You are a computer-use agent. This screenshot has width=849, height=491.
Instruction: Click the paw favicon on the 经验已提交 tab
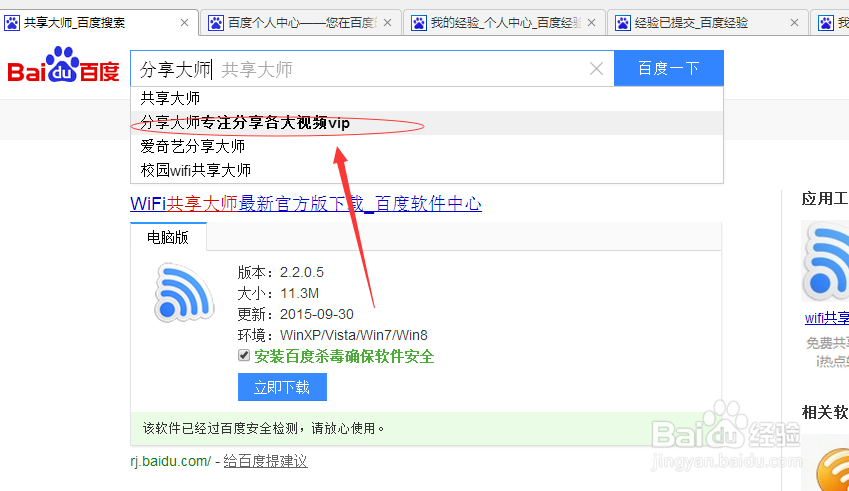(623, 23)
